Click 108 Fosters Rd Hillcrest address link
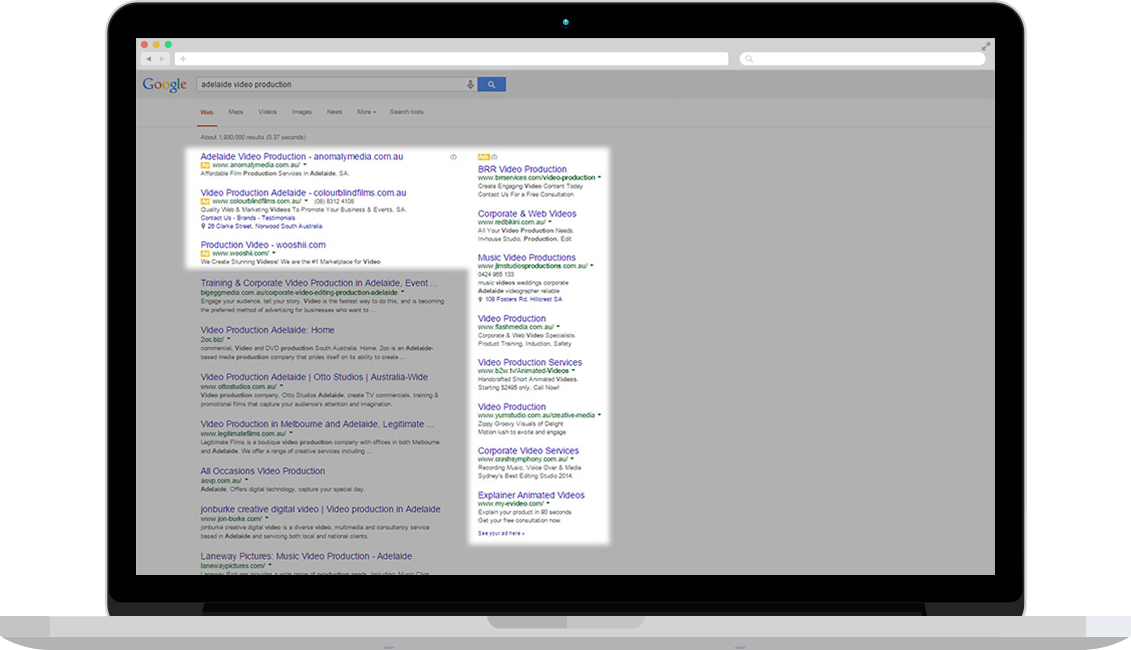The width and height of the screenshot is (1131, 650). pyautogui.click(x=524, y=299)
